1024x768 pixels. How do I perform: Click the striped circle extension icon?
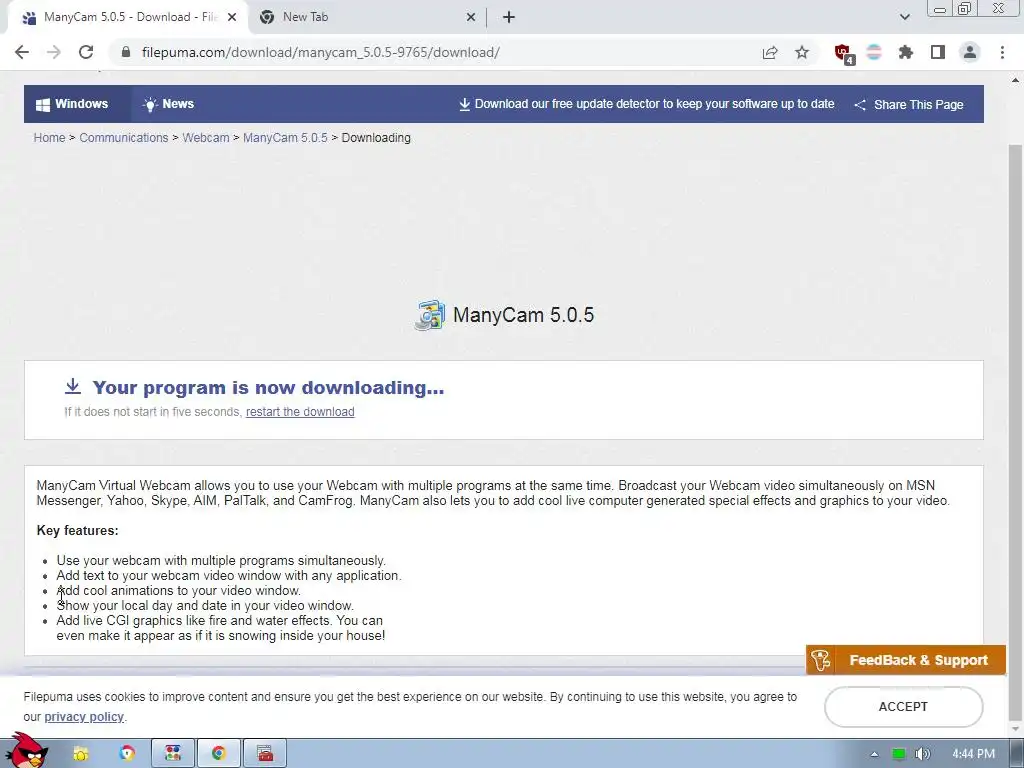874,52
